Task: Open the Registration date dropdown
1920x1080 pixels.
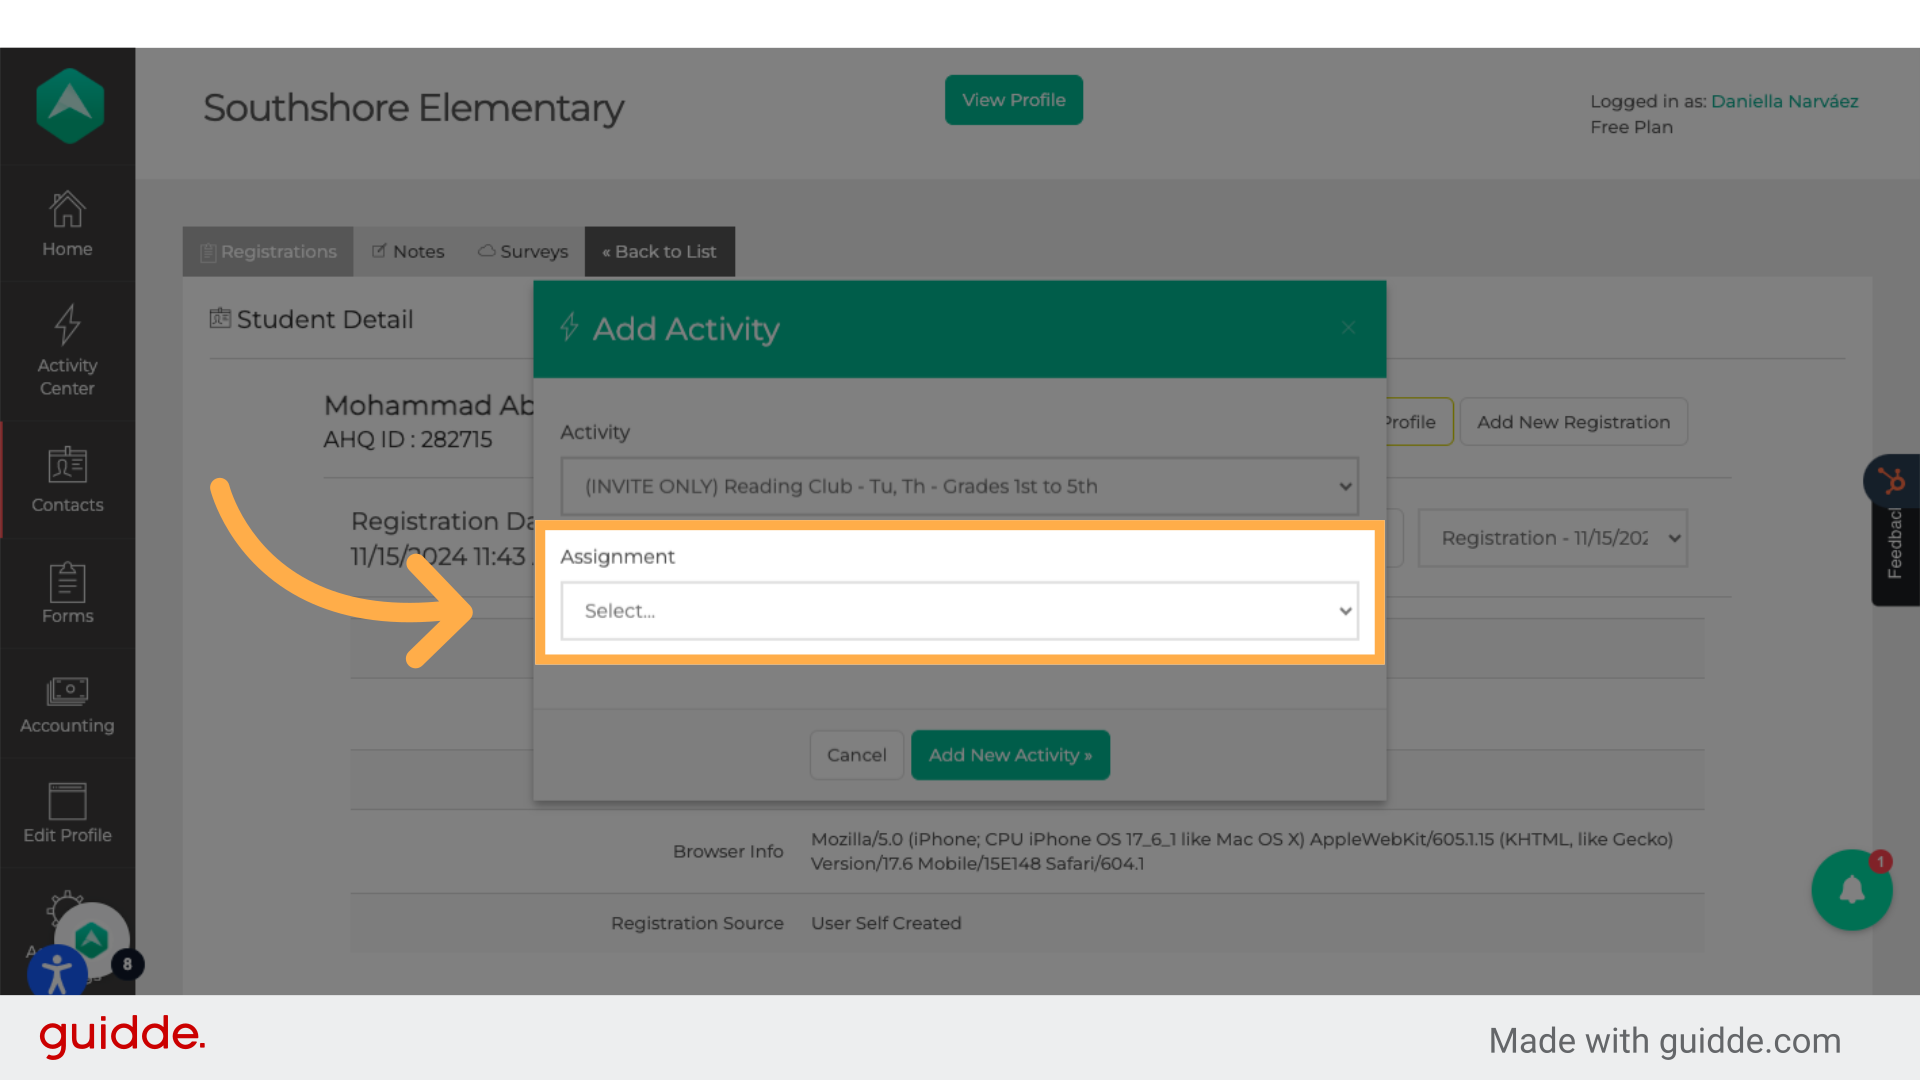Action: tap(1552, 538)
